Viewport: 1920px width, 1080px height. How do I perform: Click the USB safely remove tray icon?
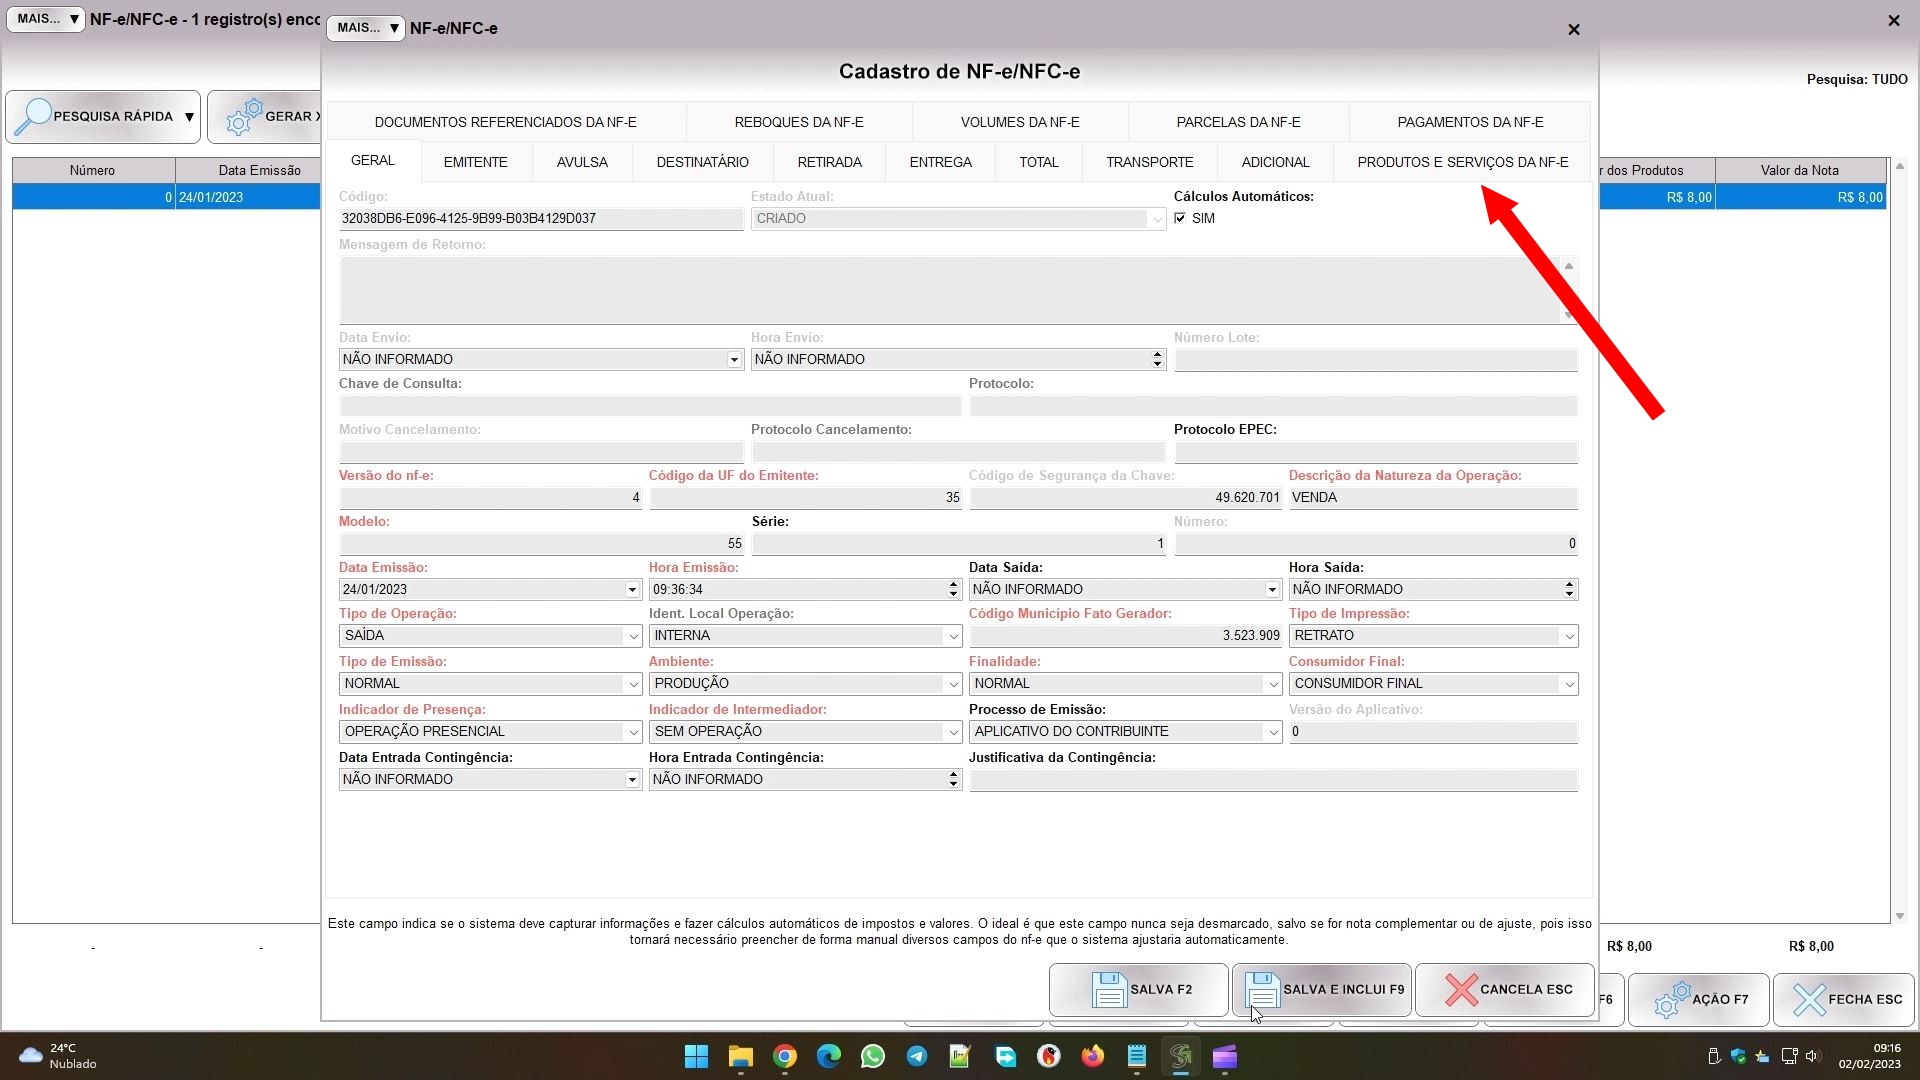(1713, 1056)
